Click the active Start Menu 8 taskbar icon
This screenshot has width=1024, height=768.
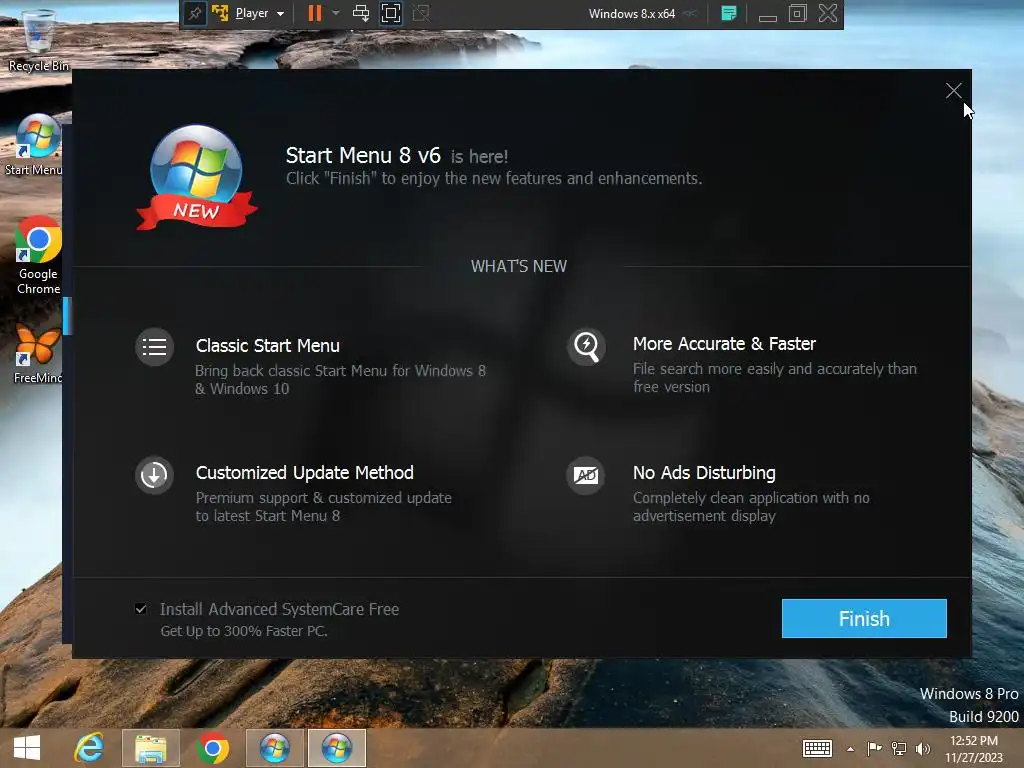(336, 748)
